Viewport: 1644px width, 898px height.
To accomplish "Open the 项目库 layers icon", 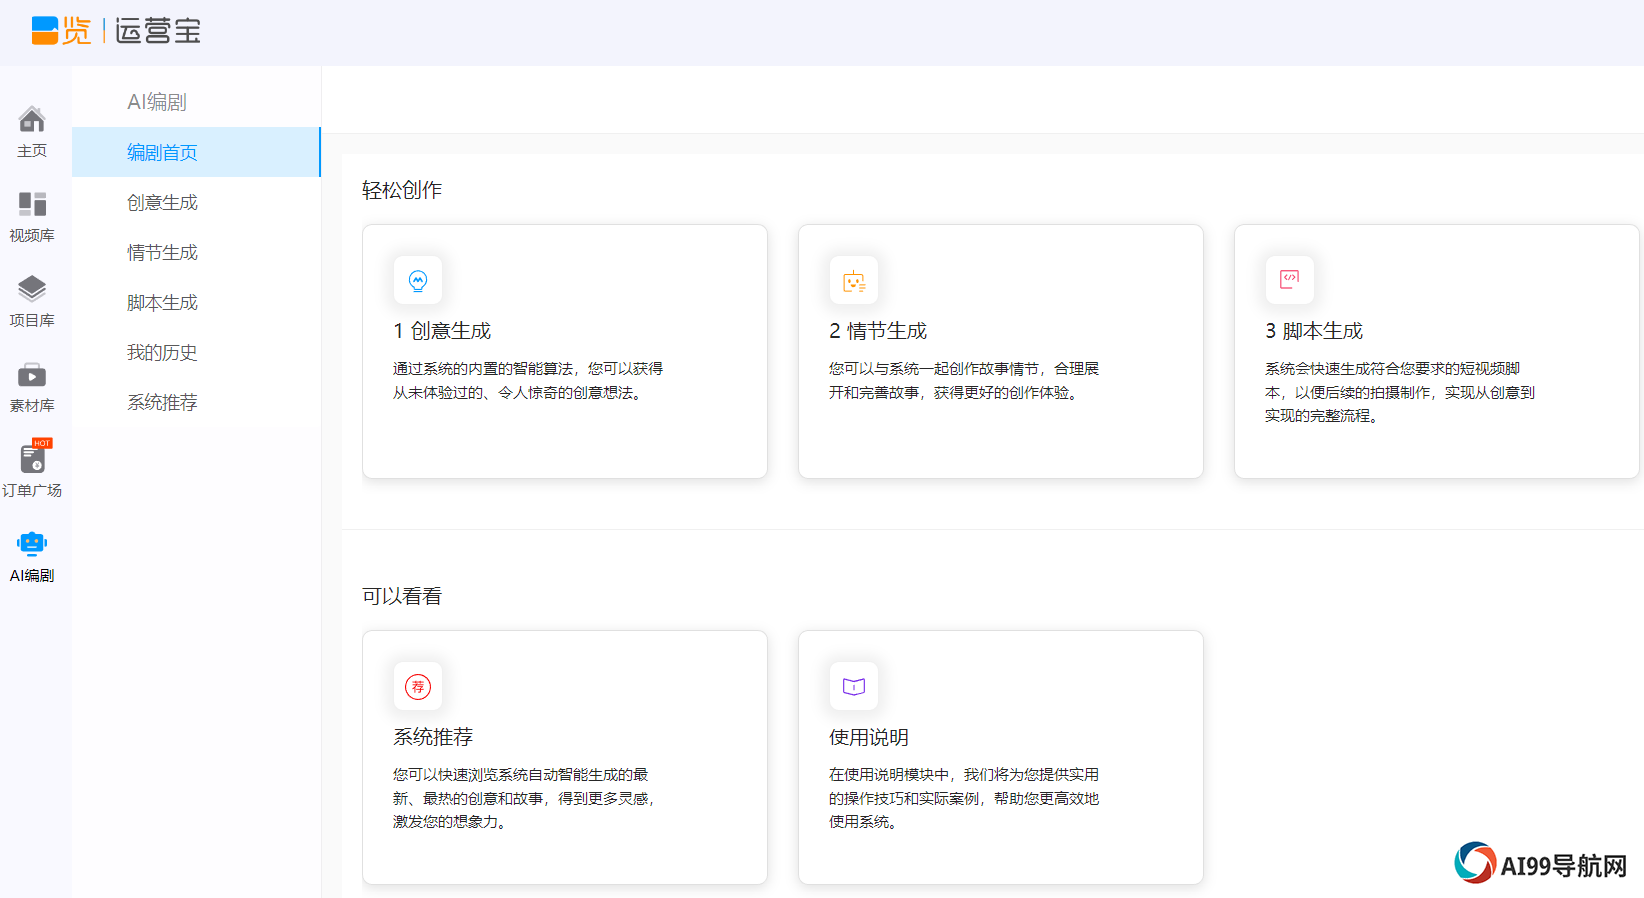I will point(32,289).
